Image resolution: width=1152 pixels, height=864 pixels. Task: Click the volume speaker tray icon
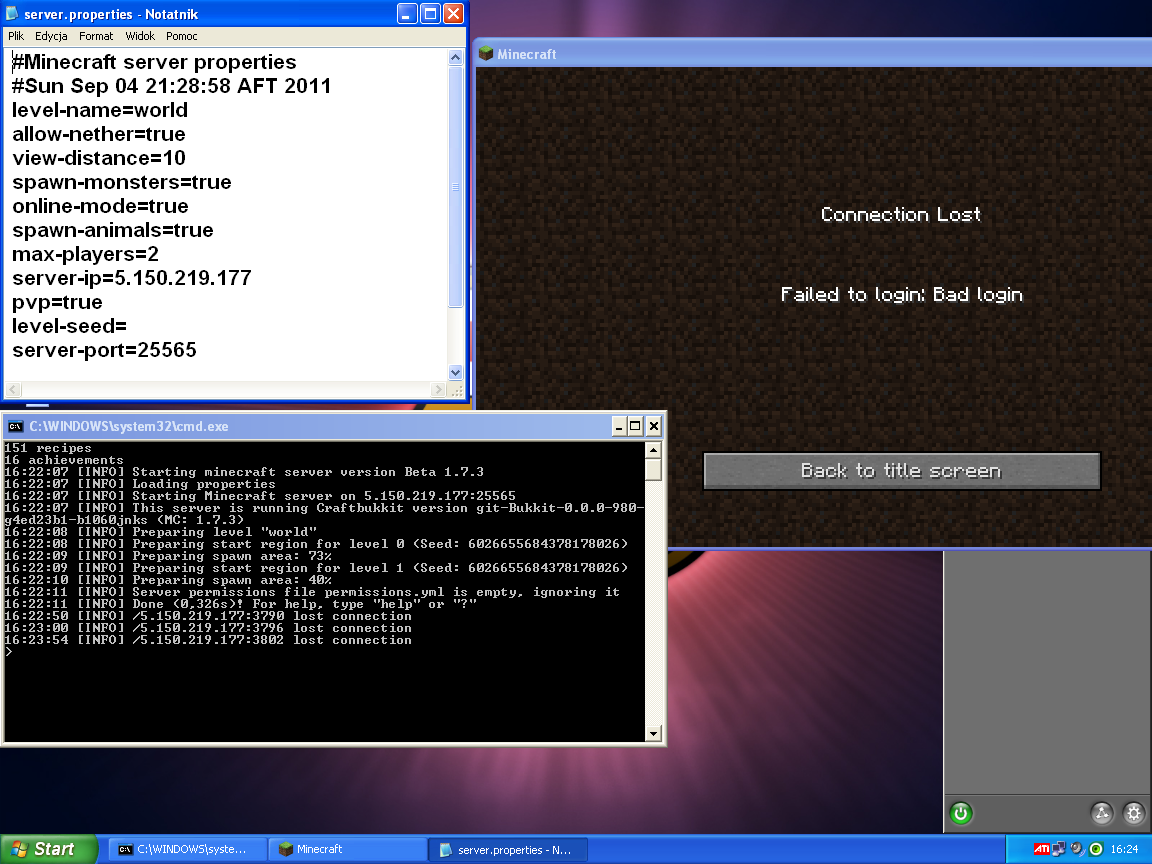1077,849
